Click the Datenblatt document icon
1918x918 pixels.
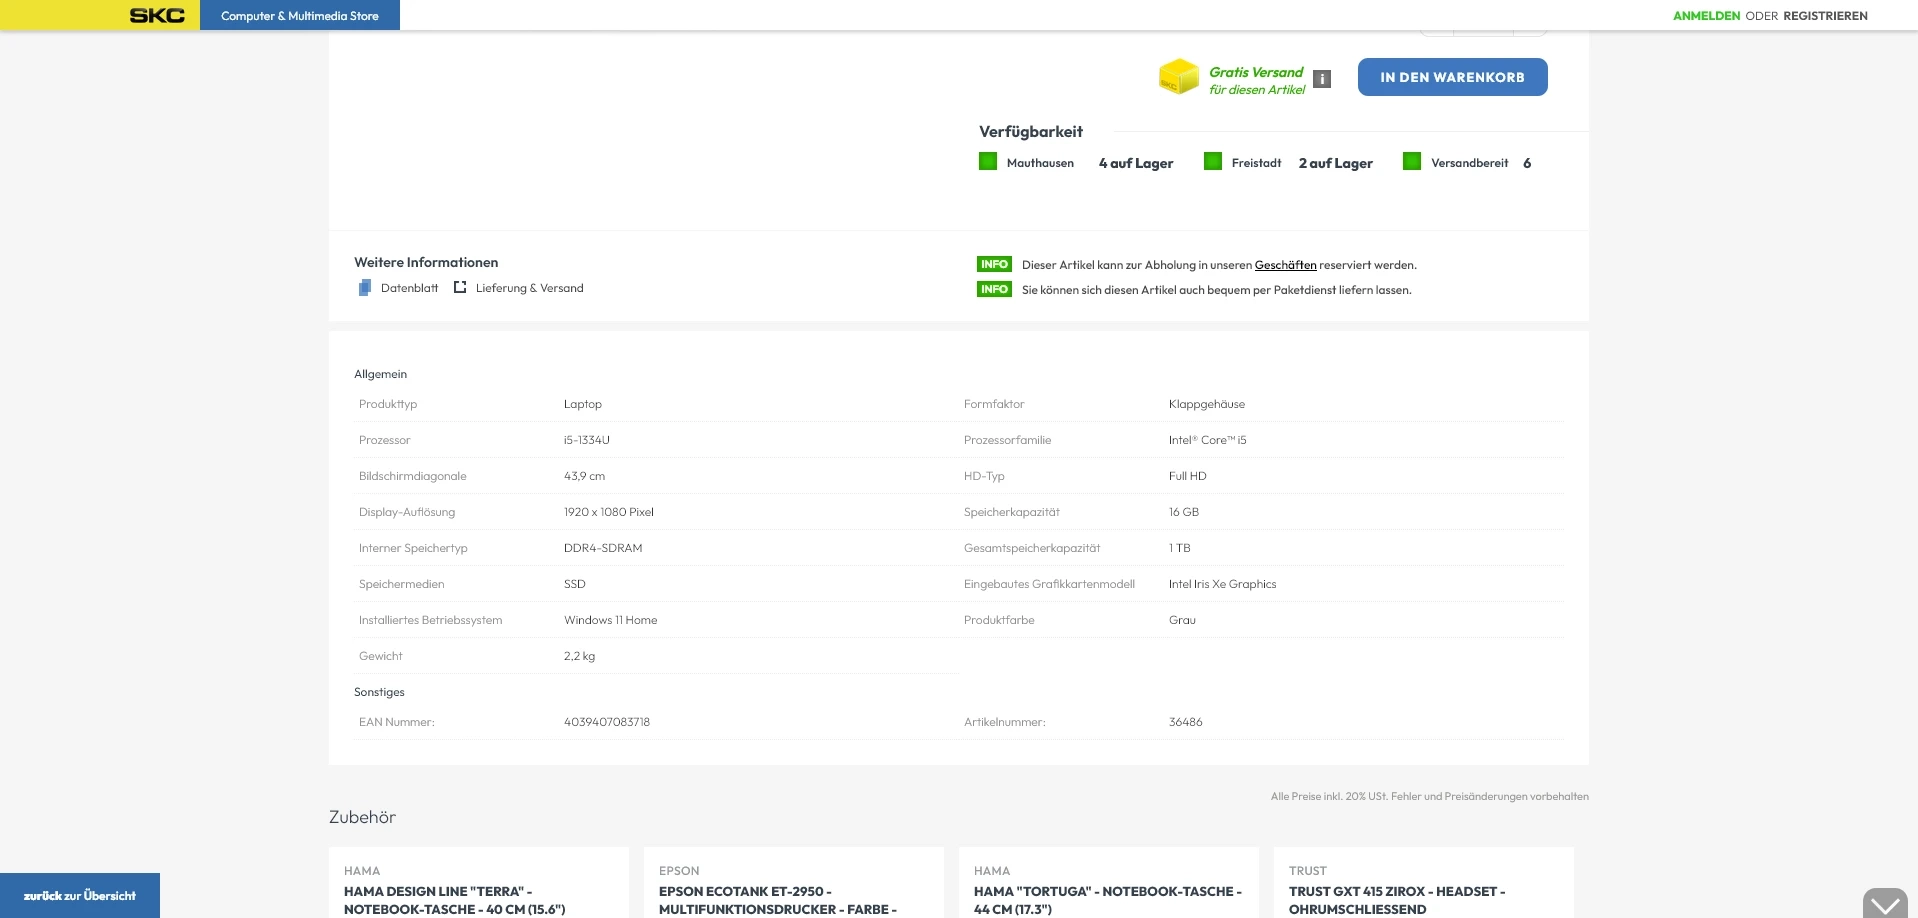(365, 288)
